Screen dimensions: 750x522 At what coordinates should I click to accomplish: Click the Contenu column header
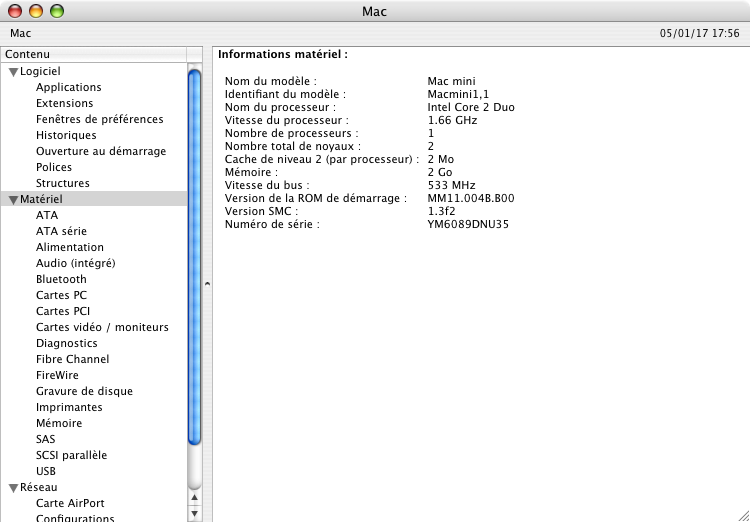pyautogui.click(x=94, y=54)
